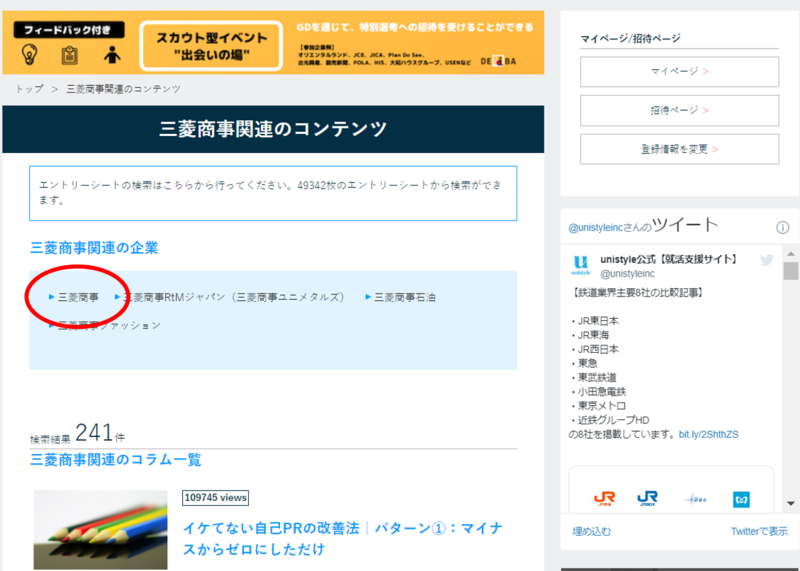
Task: Click the orange JR logo in tweet card
Action: coord(605,498)
